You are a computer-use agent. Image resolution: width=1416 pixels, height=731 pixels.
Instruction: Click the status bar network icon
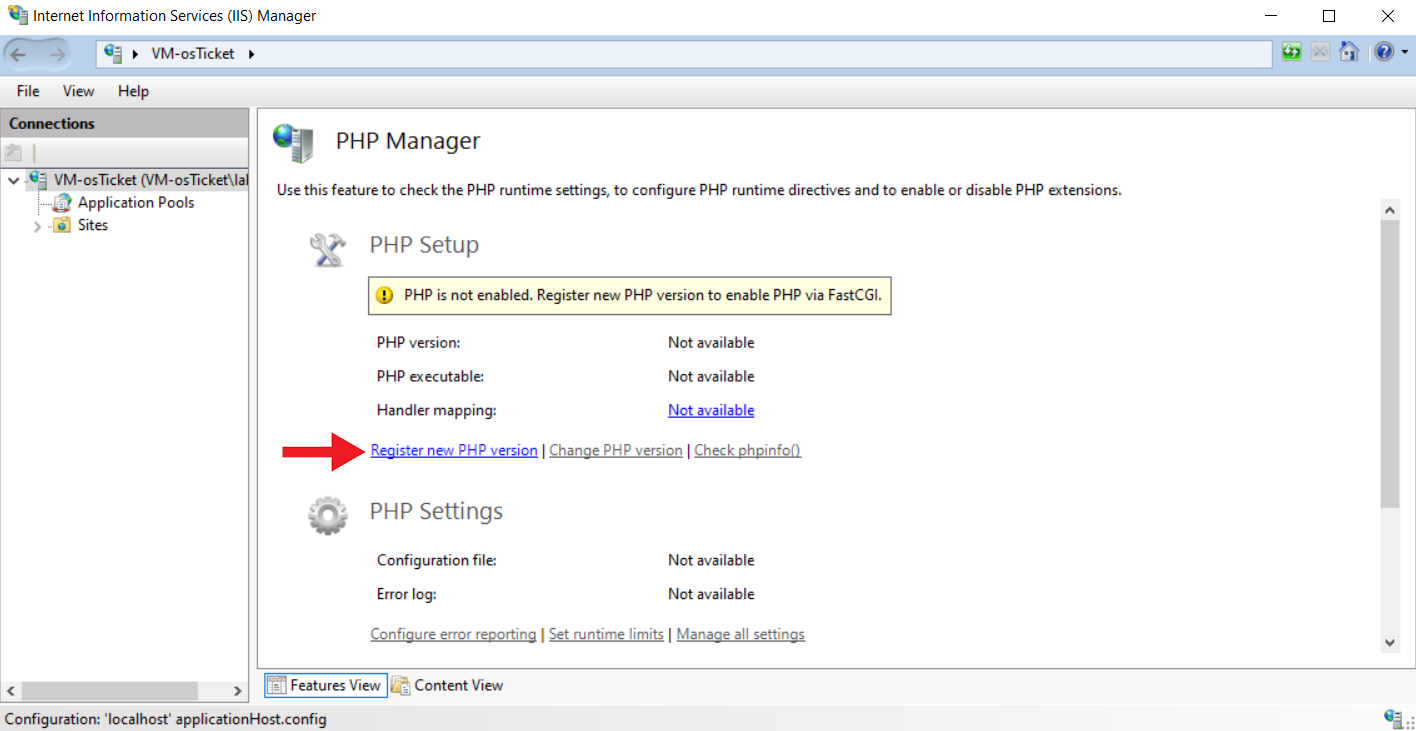click(x=1392, y=718)
